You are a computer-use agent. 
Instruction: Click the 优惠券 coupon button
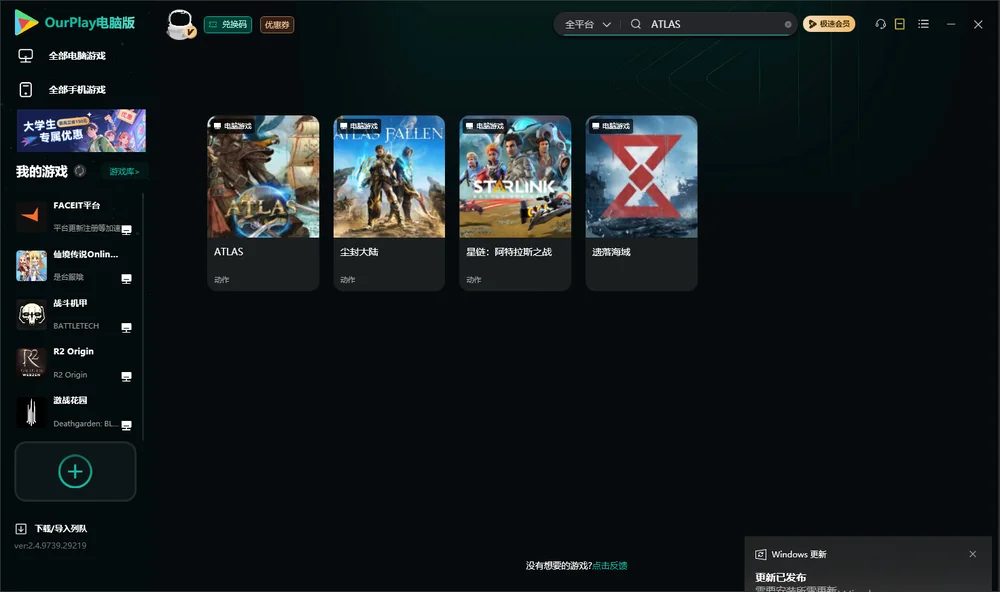click(277, 25)
